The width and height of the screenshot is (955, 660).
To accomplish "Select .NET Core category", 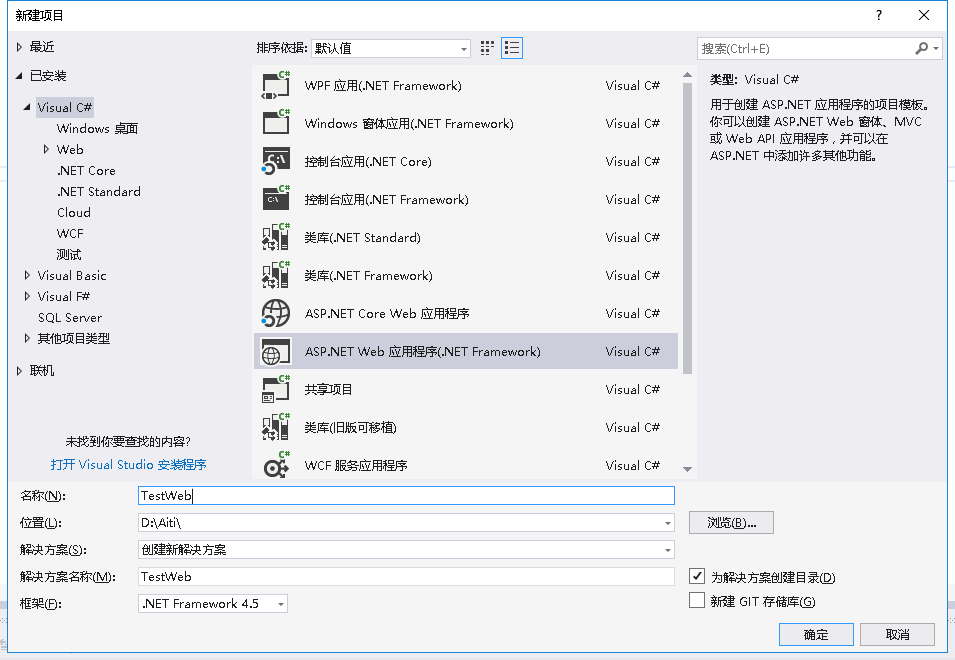I will (86, 170).
